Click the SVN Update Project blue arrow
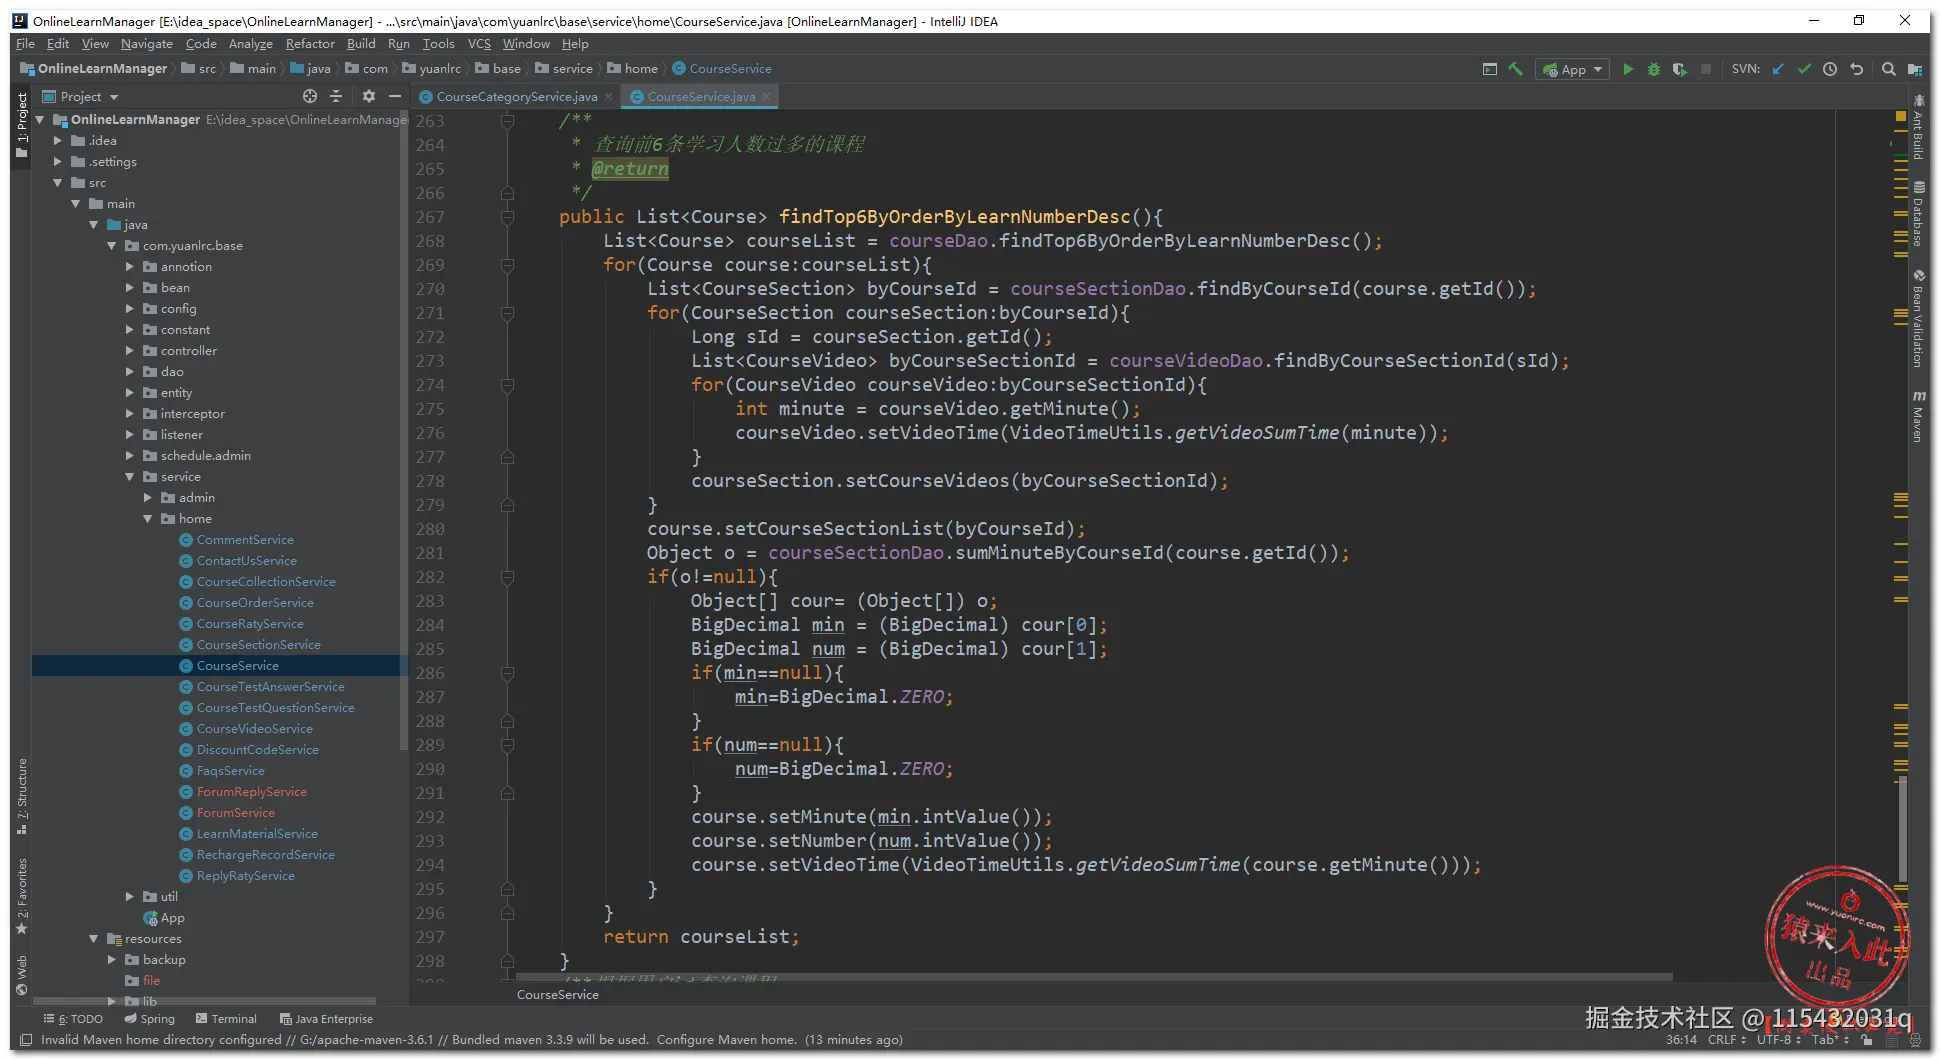This screenshot has height=1061, width=1941. pos(1778,69)
